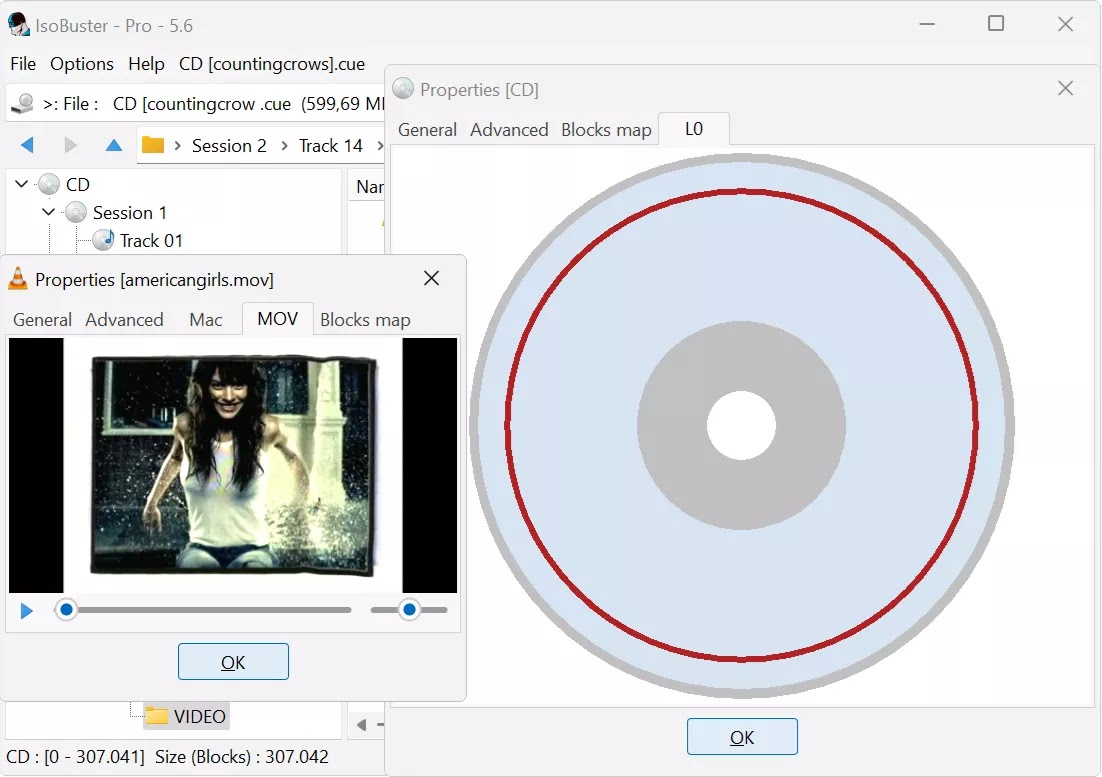Open the Options menu
The image size is (1102, 777).
tap(81, 64)
